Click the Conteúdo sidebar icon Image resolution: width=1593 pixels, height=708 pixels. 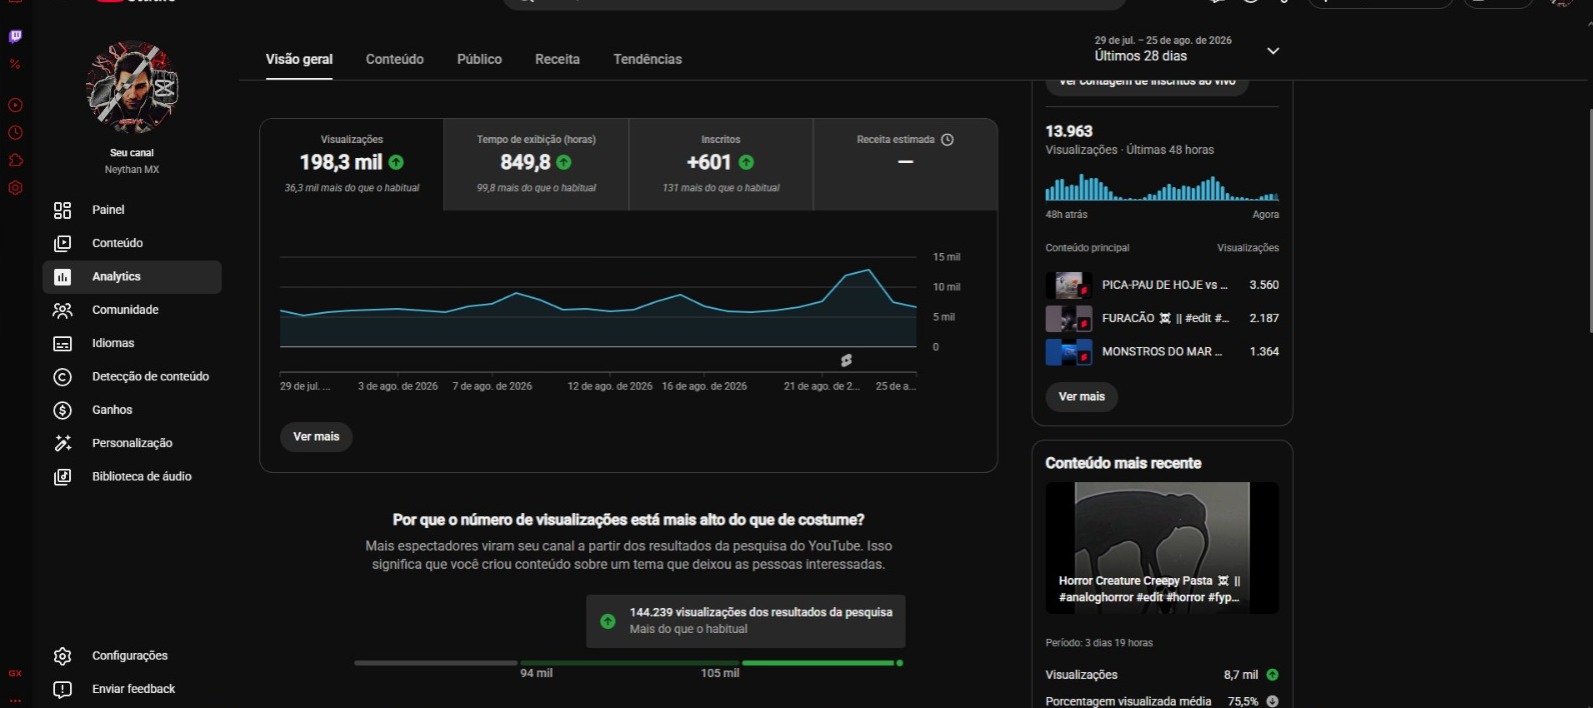point(62,243)
